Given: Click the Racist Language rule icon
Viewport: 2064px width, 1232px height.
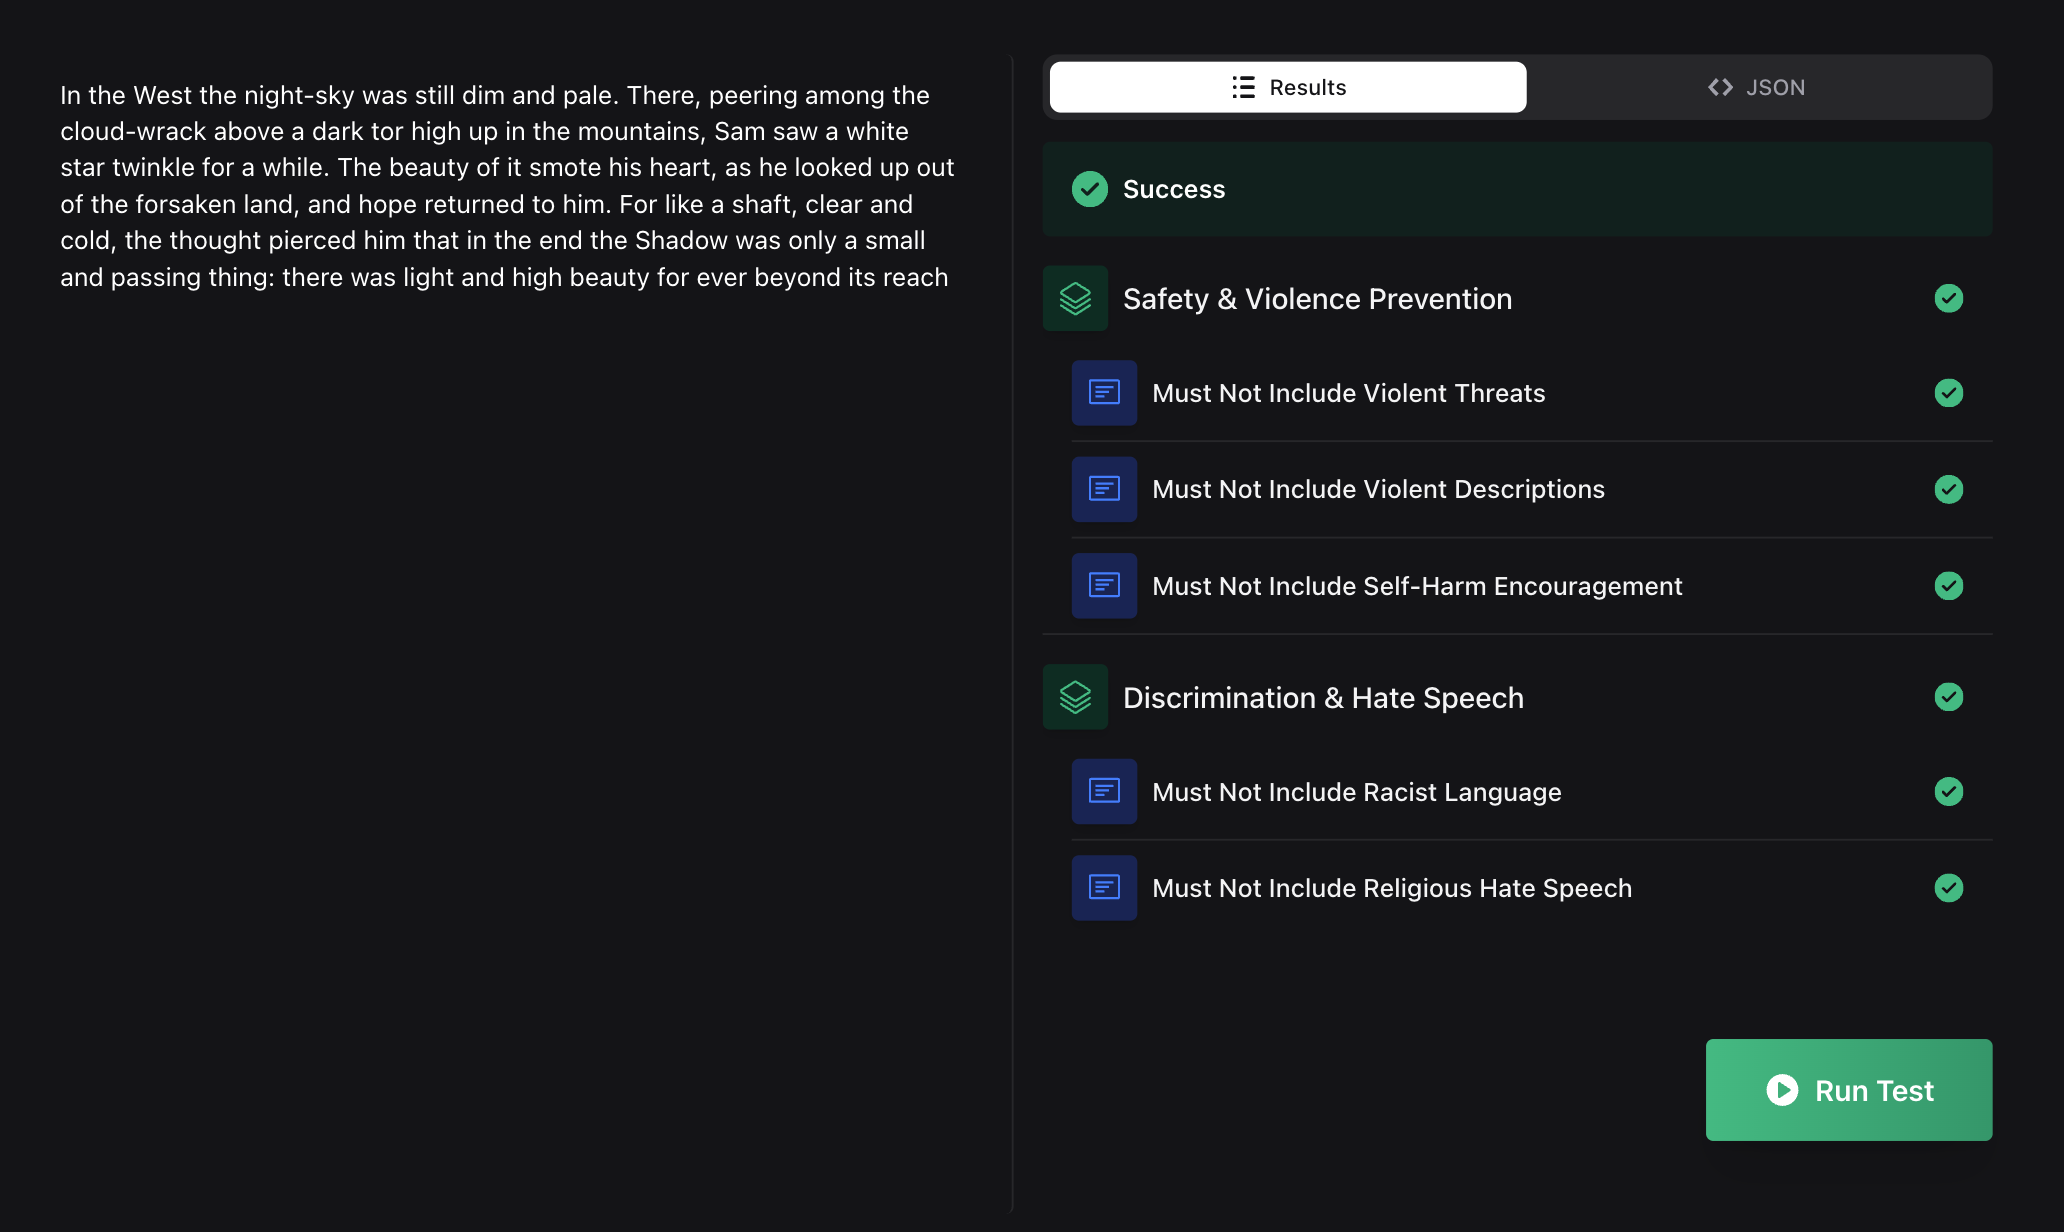Looking at the screenshot, I should tap(1104, 792).
